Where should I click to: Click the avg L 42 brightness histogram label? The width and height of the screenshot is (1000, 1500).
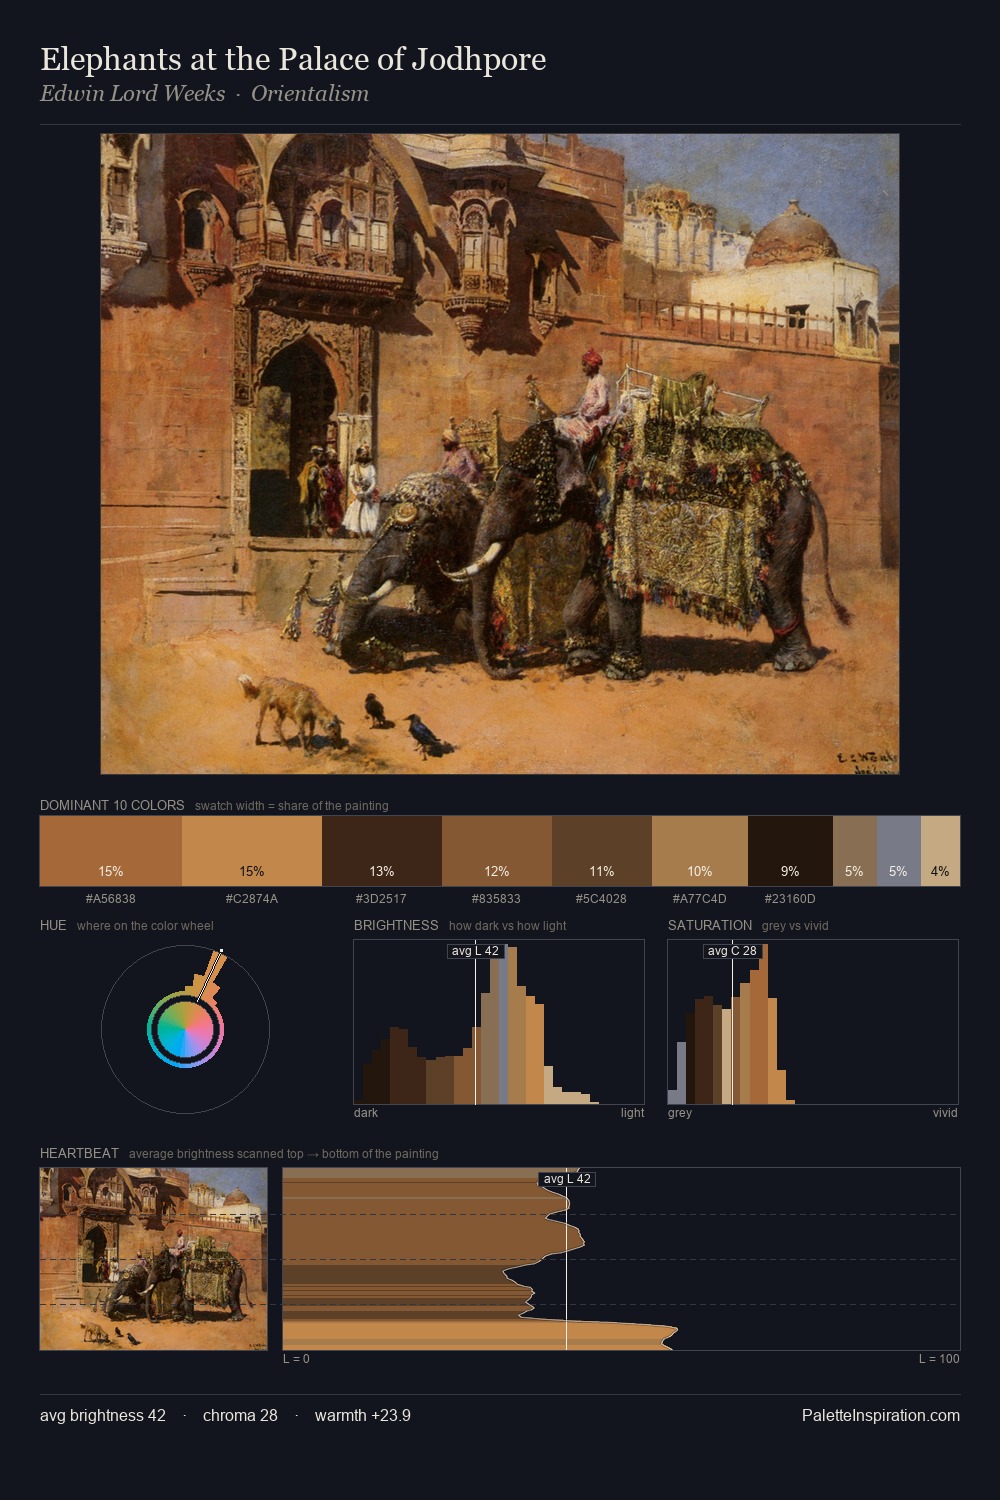click(x=475, y=951)
